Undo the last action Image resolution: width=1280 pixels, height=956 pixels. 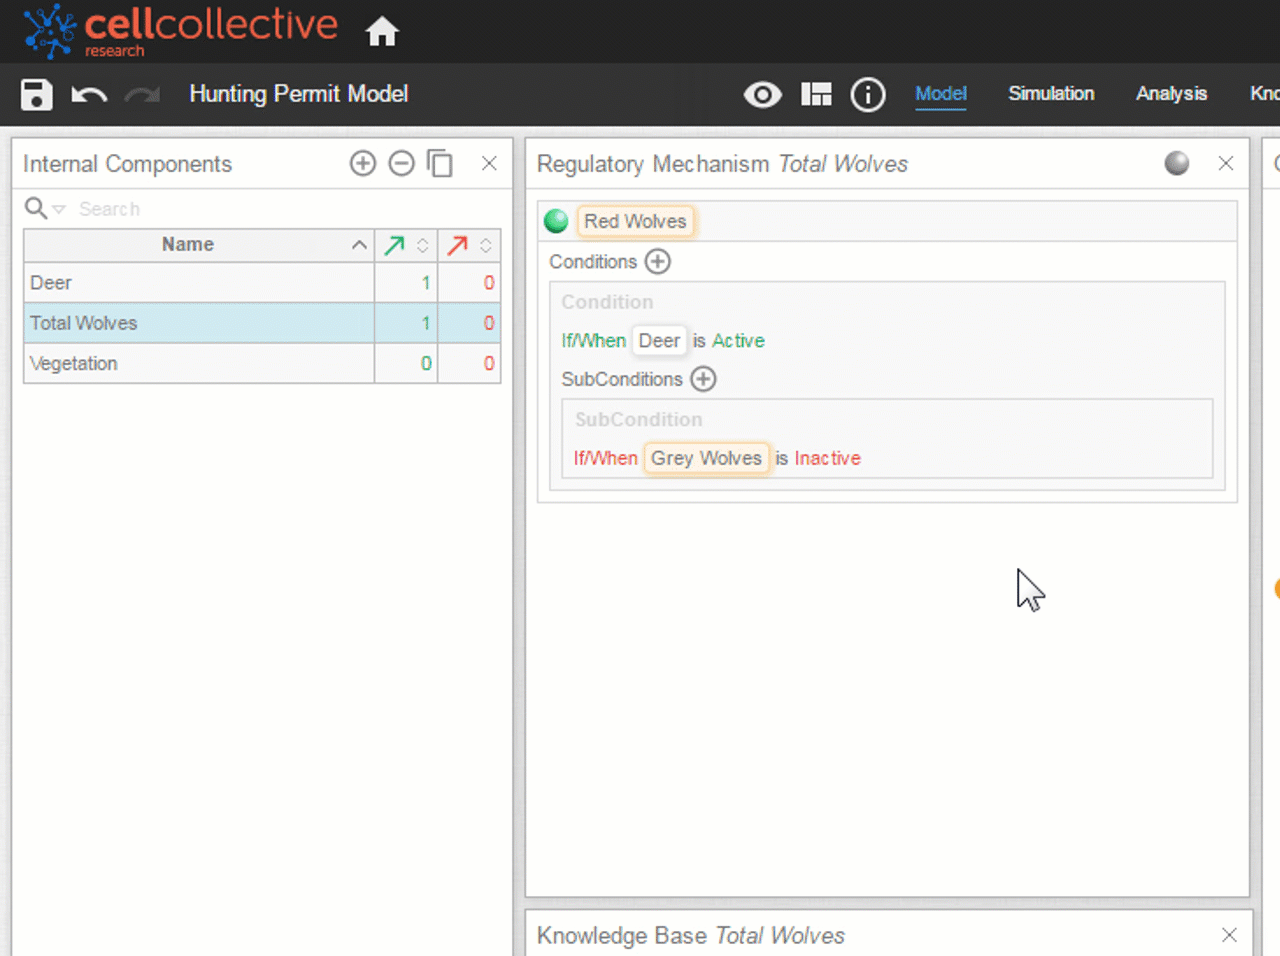click(x=89, y=95)
